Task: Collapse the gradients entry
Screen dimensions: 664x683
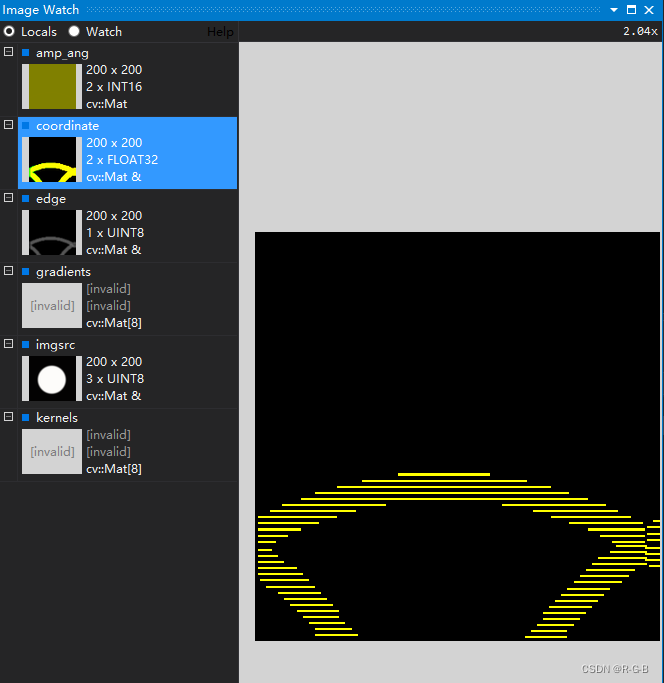Action: tap(8, 270)
